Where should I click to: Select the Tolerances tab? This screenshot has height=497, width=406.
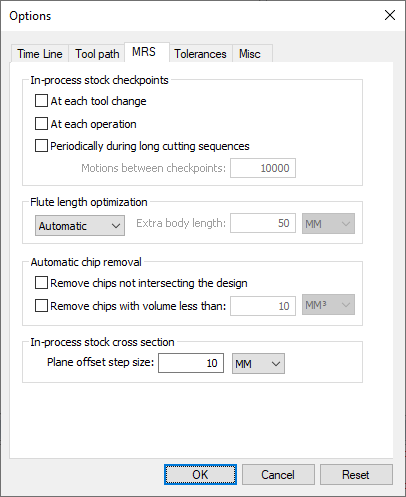(x=200, y=54)
